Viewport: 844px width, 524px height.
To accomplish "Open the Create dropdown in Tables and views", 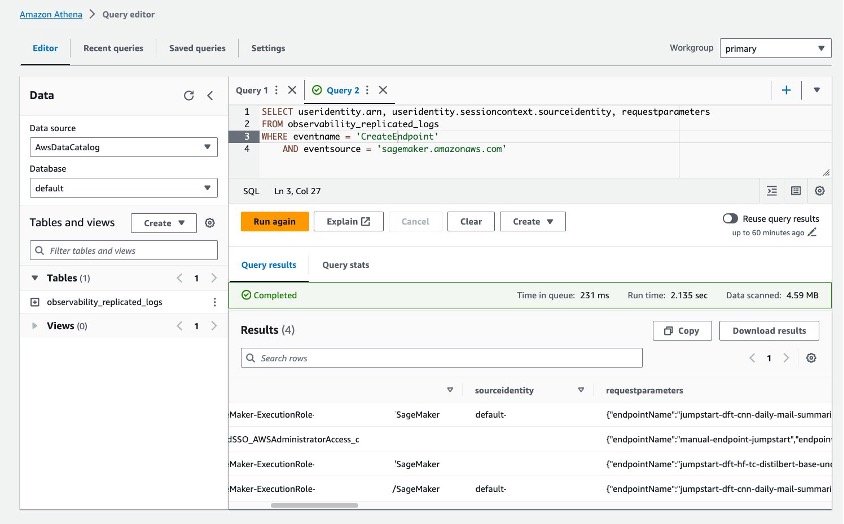I will (164, 222).
